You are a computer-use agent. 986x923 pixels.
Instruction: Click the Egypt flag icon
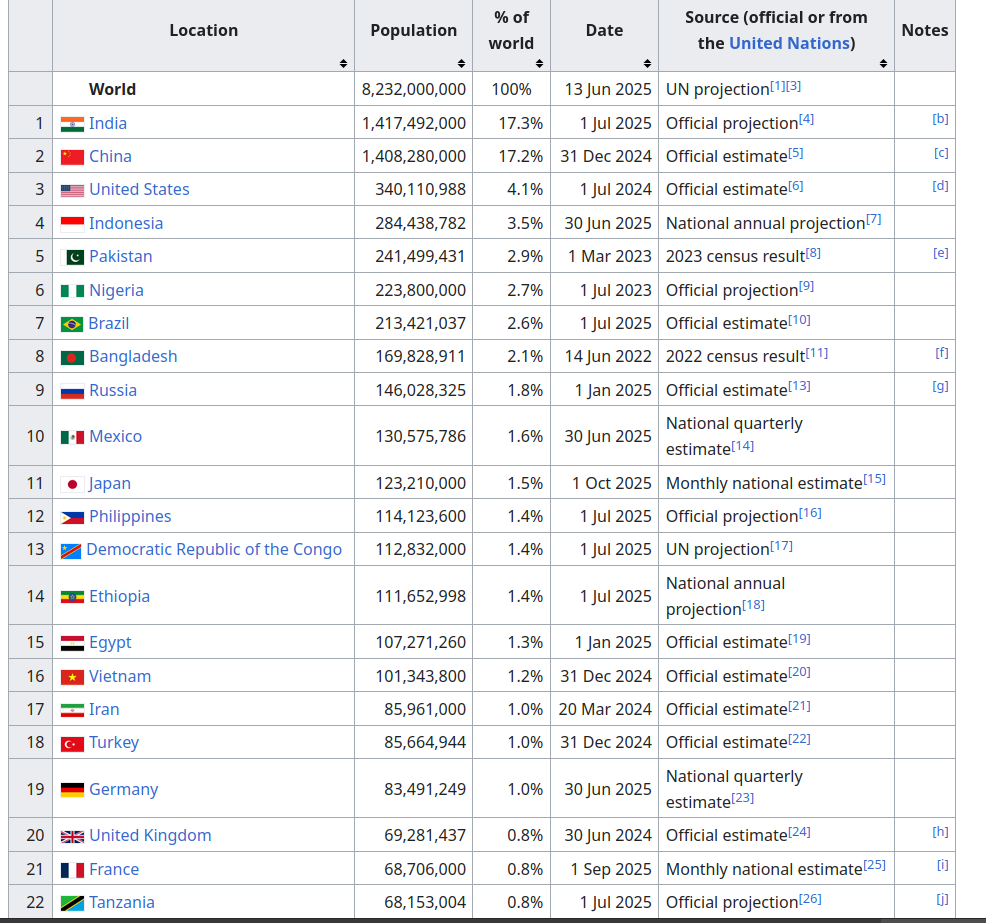(72, 643)
